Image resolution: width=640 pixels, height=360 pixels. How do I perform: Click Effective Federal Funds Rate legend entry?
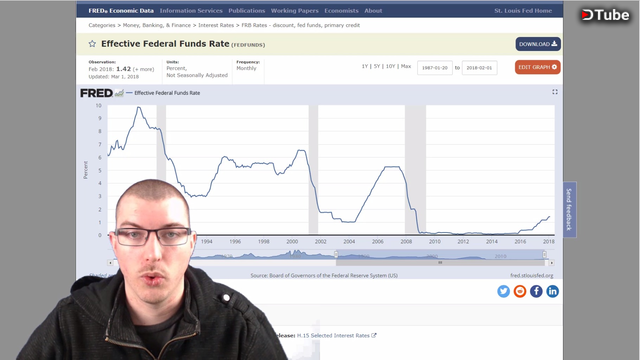[163, 93]
